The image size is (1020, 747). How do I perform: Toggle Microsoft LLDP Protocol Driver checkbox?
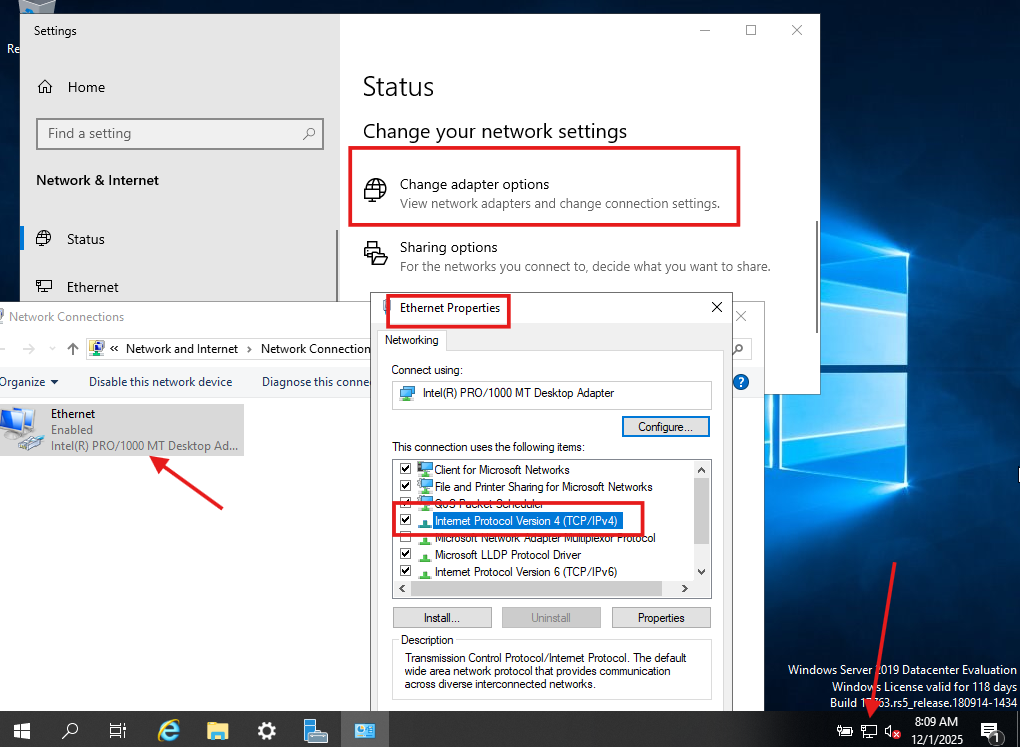pyautogui.click(x=405, y=554)
